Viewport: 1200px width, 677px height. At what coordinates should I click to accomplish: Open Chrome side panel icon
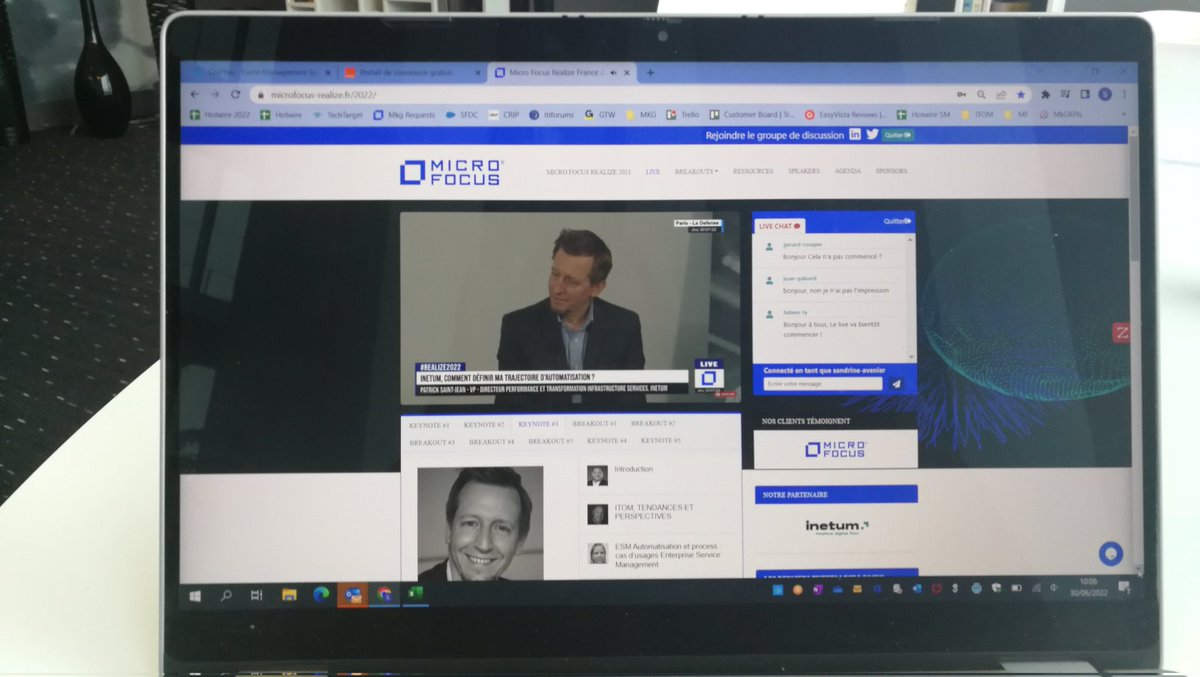1083,95
